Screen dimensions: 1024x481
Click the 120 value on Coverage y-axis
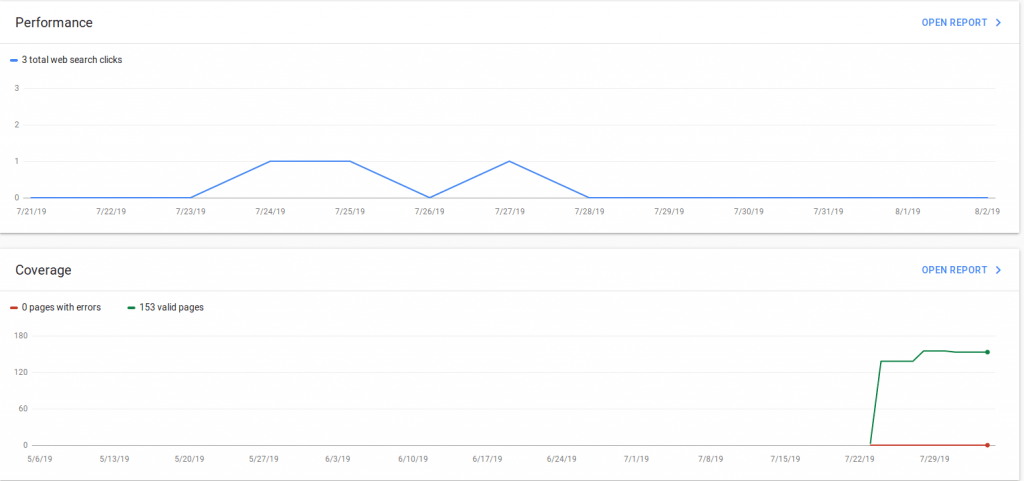coord(22,373)
